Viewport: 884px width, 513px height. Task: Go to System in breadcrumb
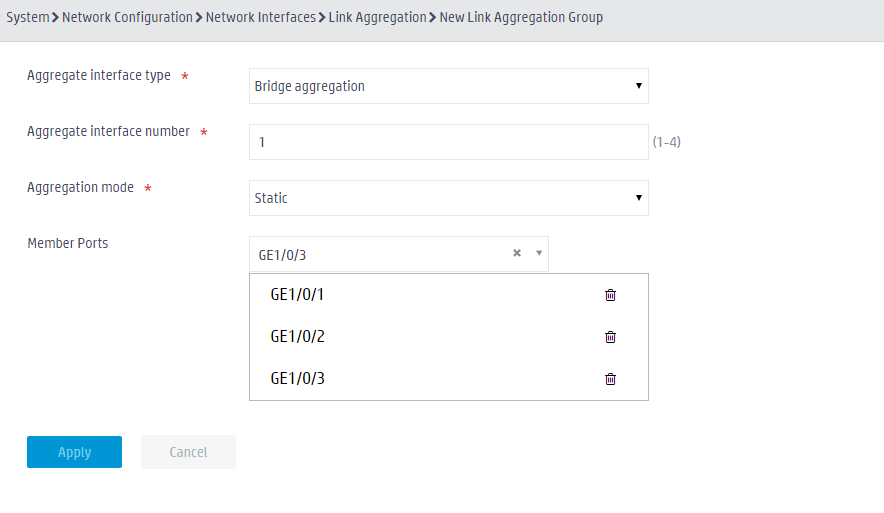coord(28,17)
